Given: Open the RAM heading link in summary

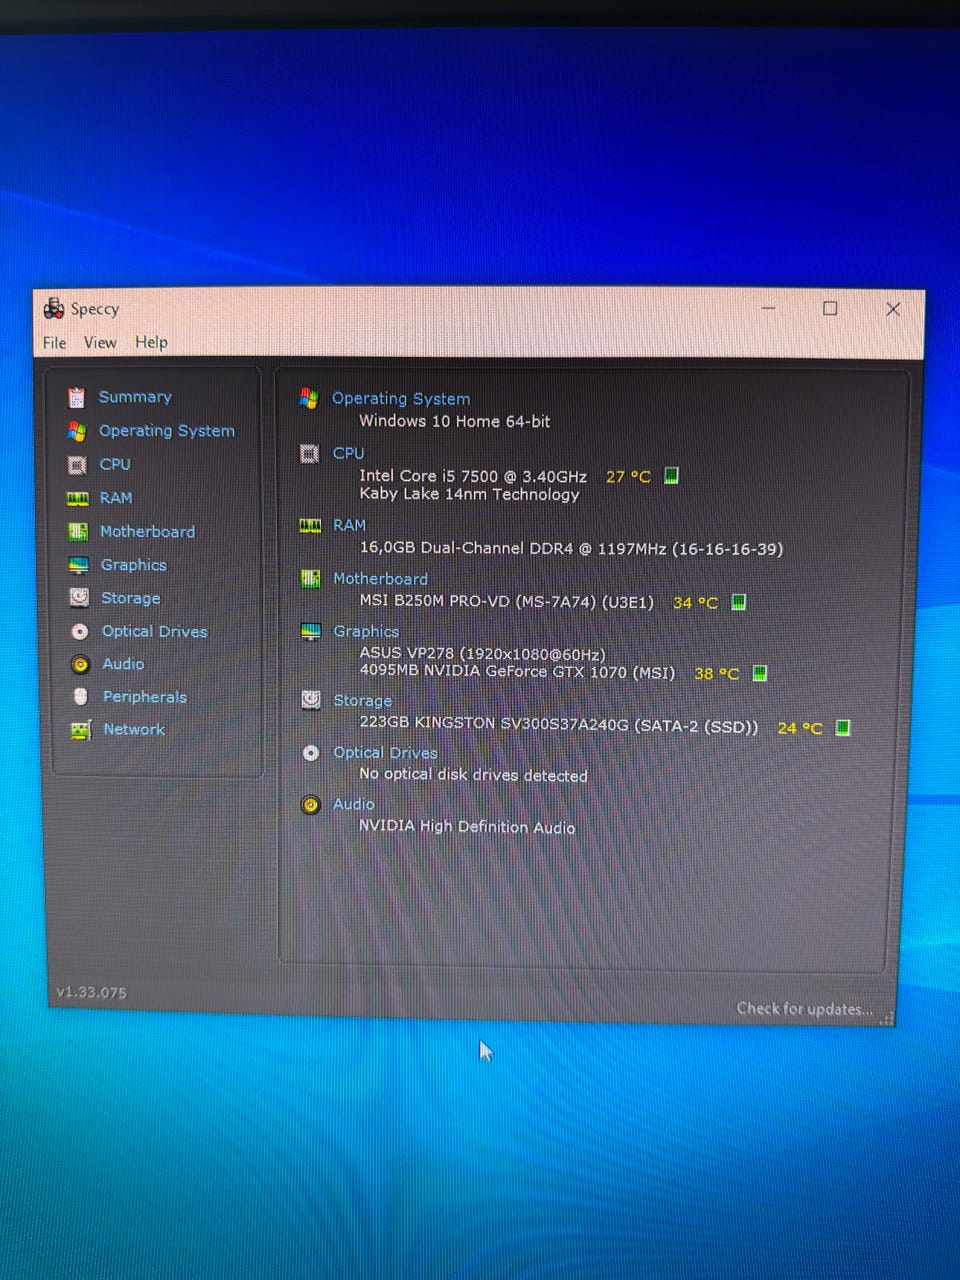Looking at the screenshot, I should 349,525.
